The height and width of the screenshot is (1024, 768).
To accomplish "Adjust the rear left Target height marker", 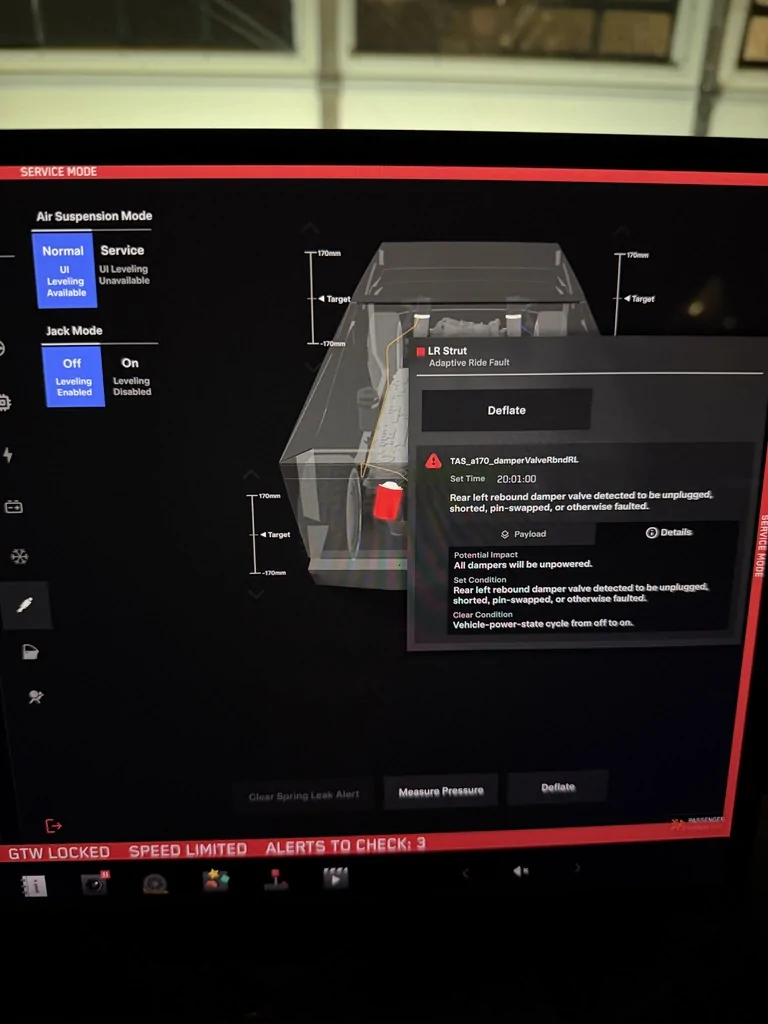I will (275, 534).
